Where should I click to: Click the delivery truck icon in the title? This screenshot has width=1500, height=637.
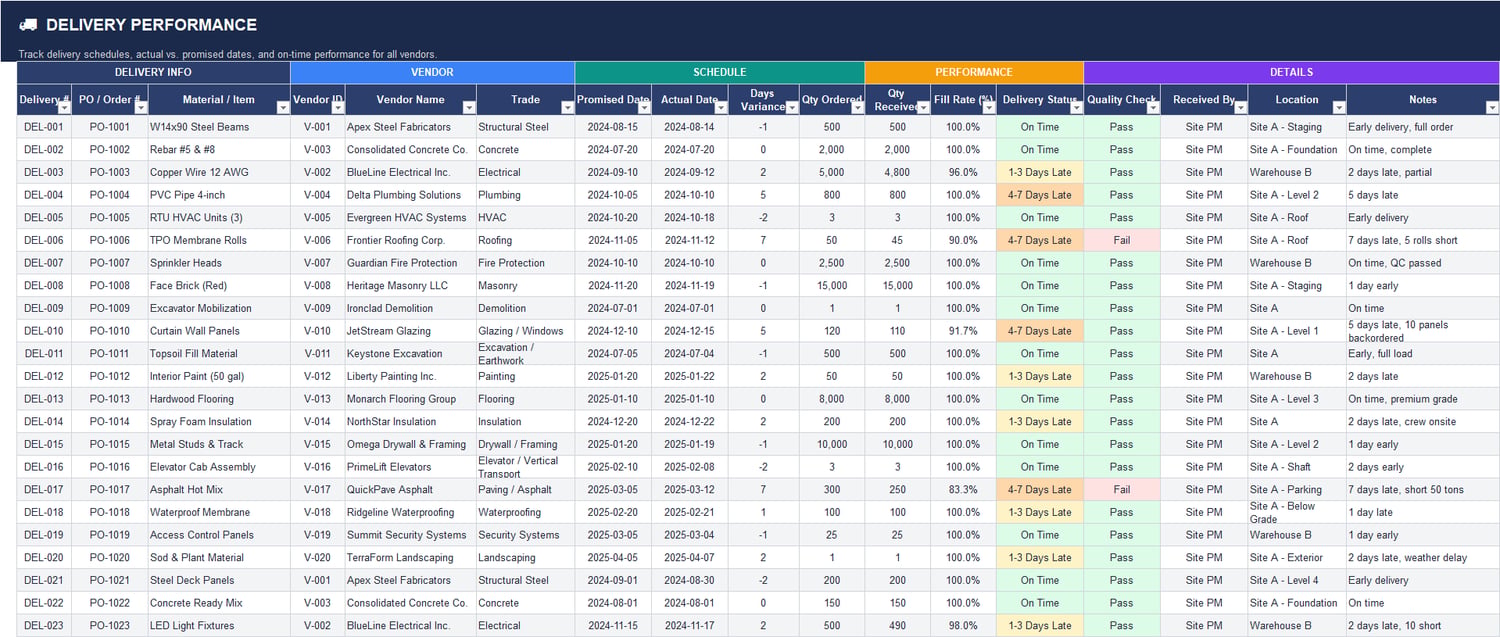pyautogui.click(x=28, y=25)
